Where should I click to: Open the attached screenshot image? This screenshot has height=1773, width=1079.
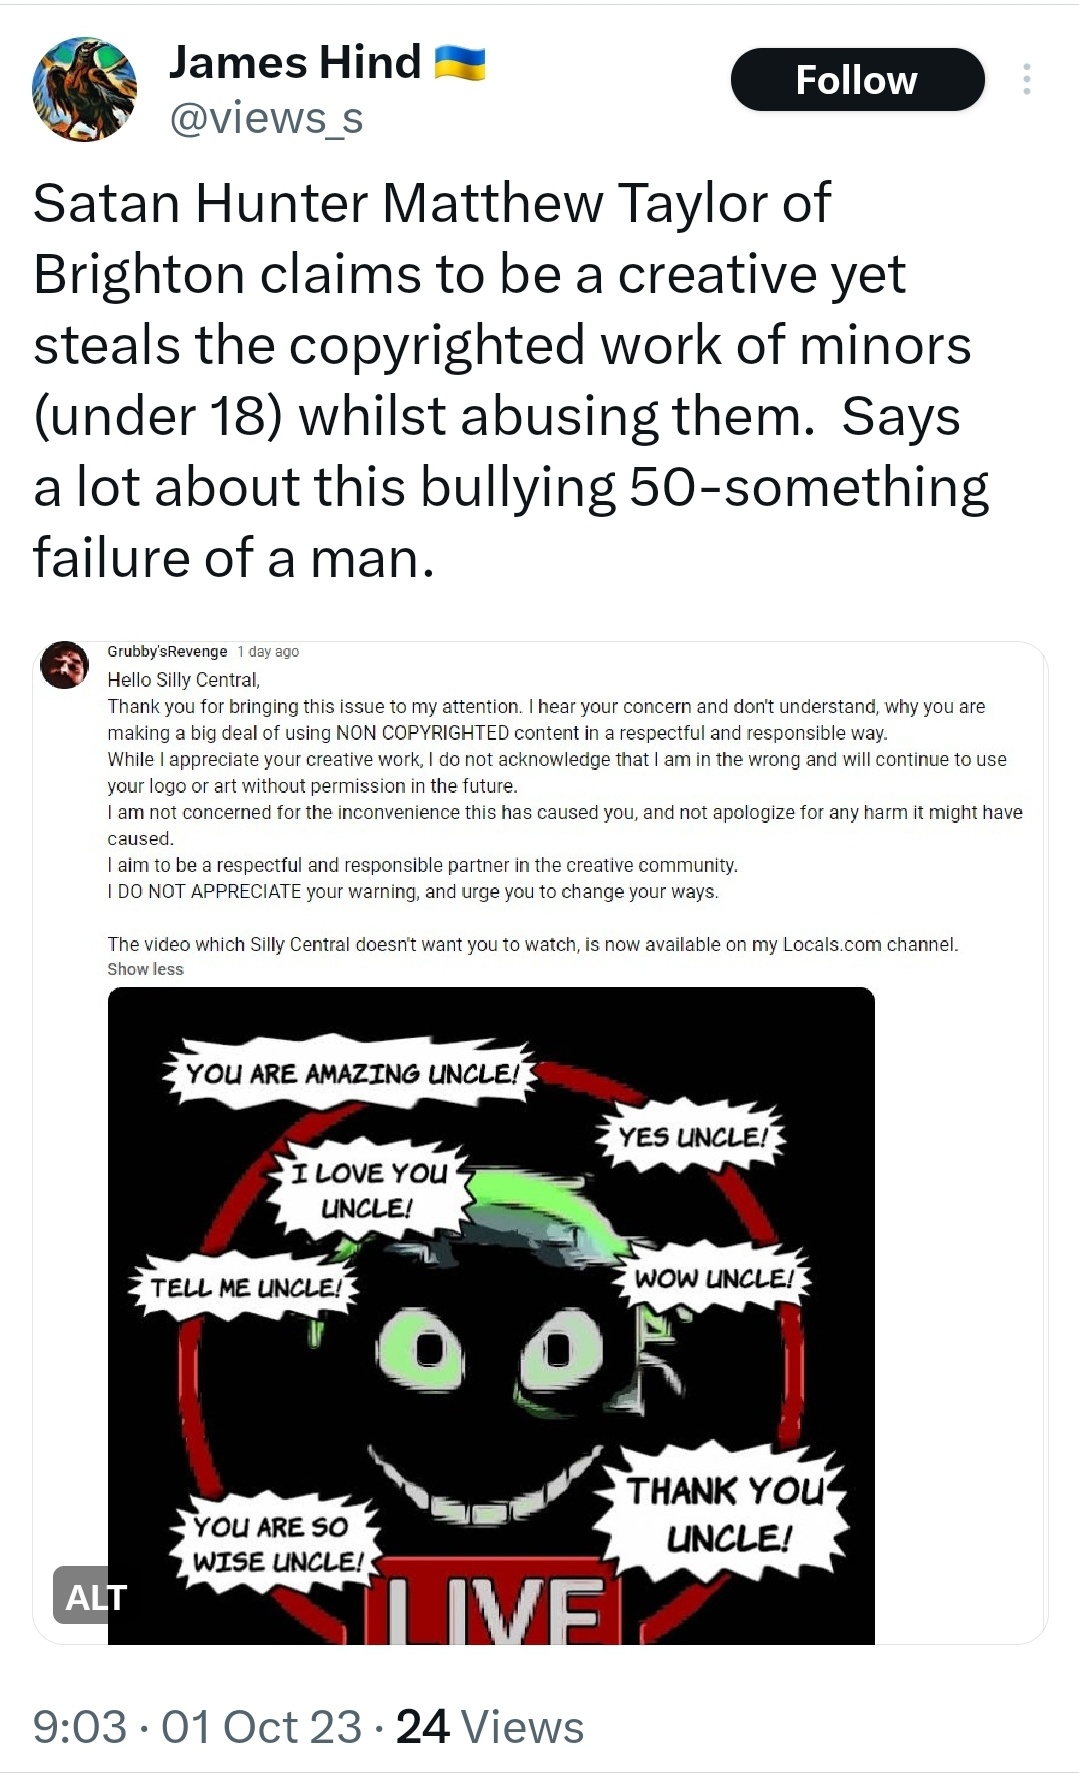540,1142
